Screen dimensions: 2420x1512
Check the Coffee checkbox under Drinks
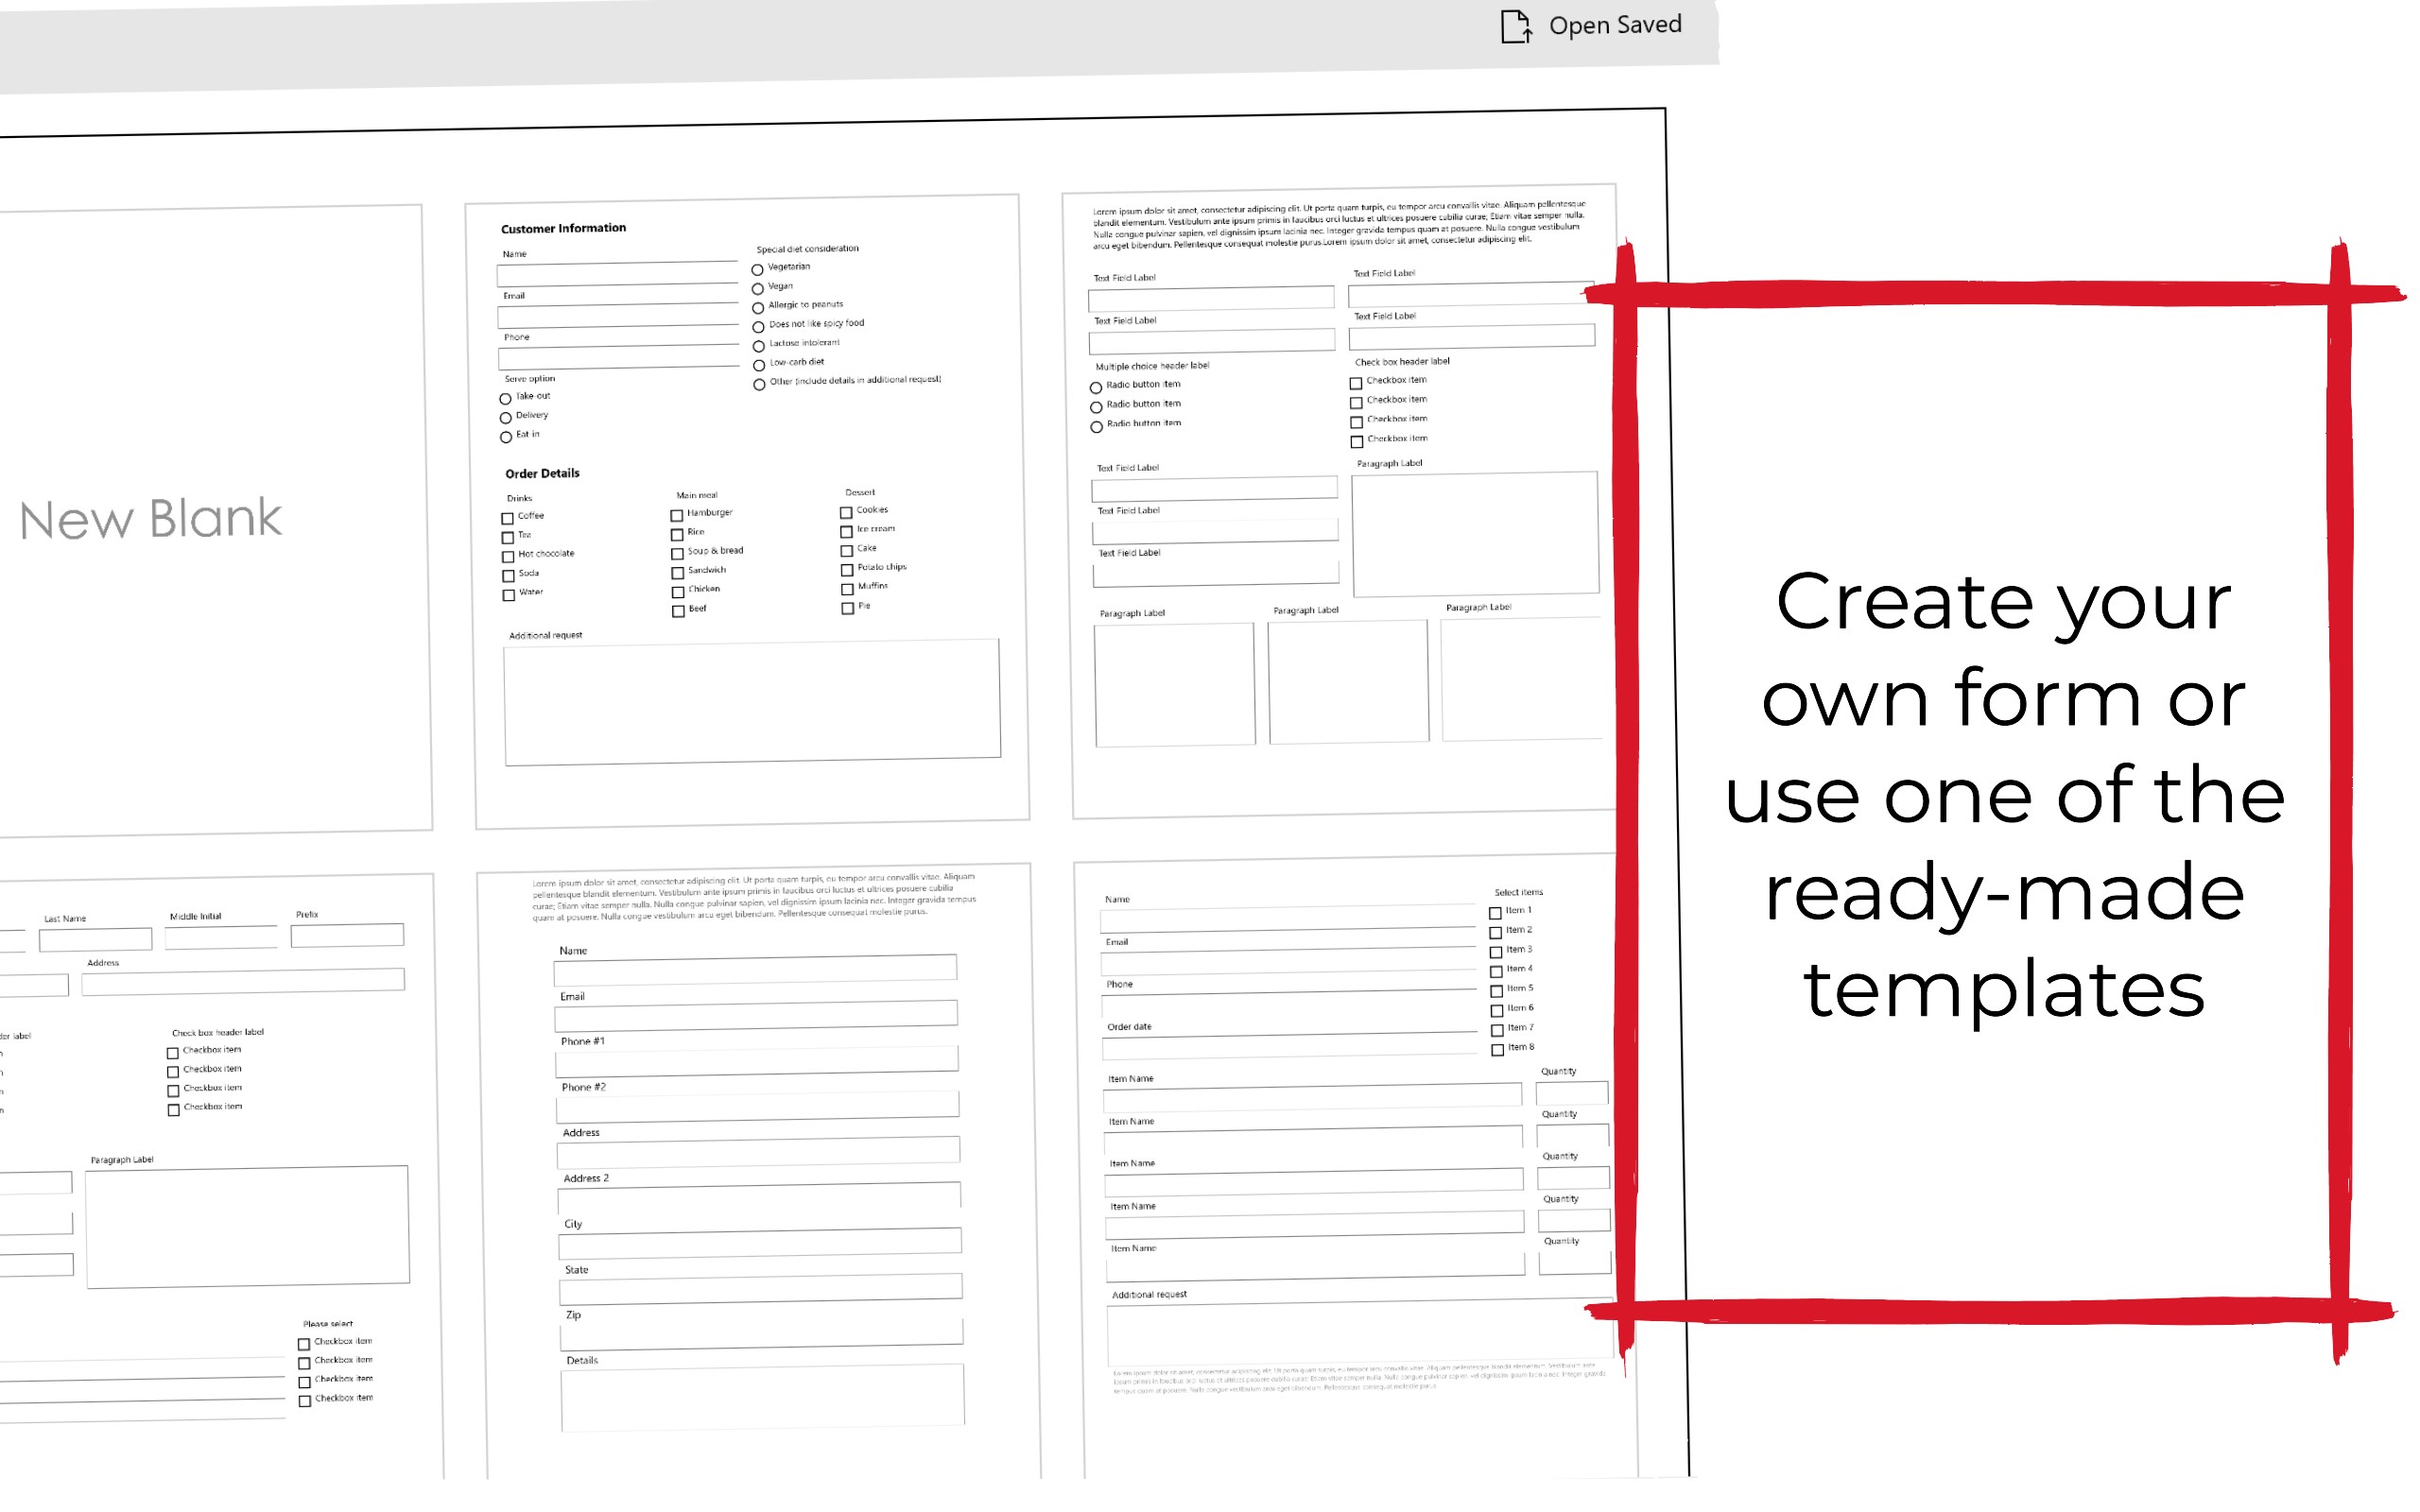508,518
